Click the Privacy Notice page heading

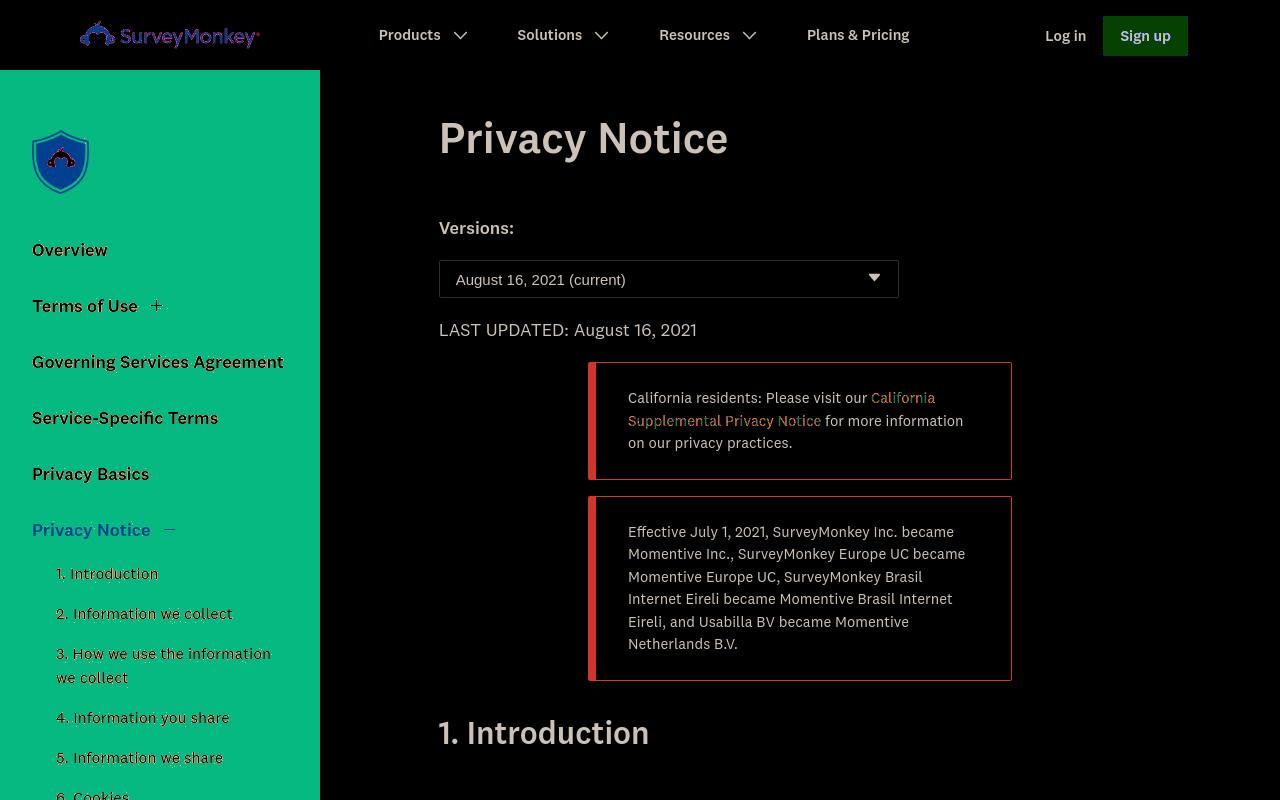coord(583,138)
